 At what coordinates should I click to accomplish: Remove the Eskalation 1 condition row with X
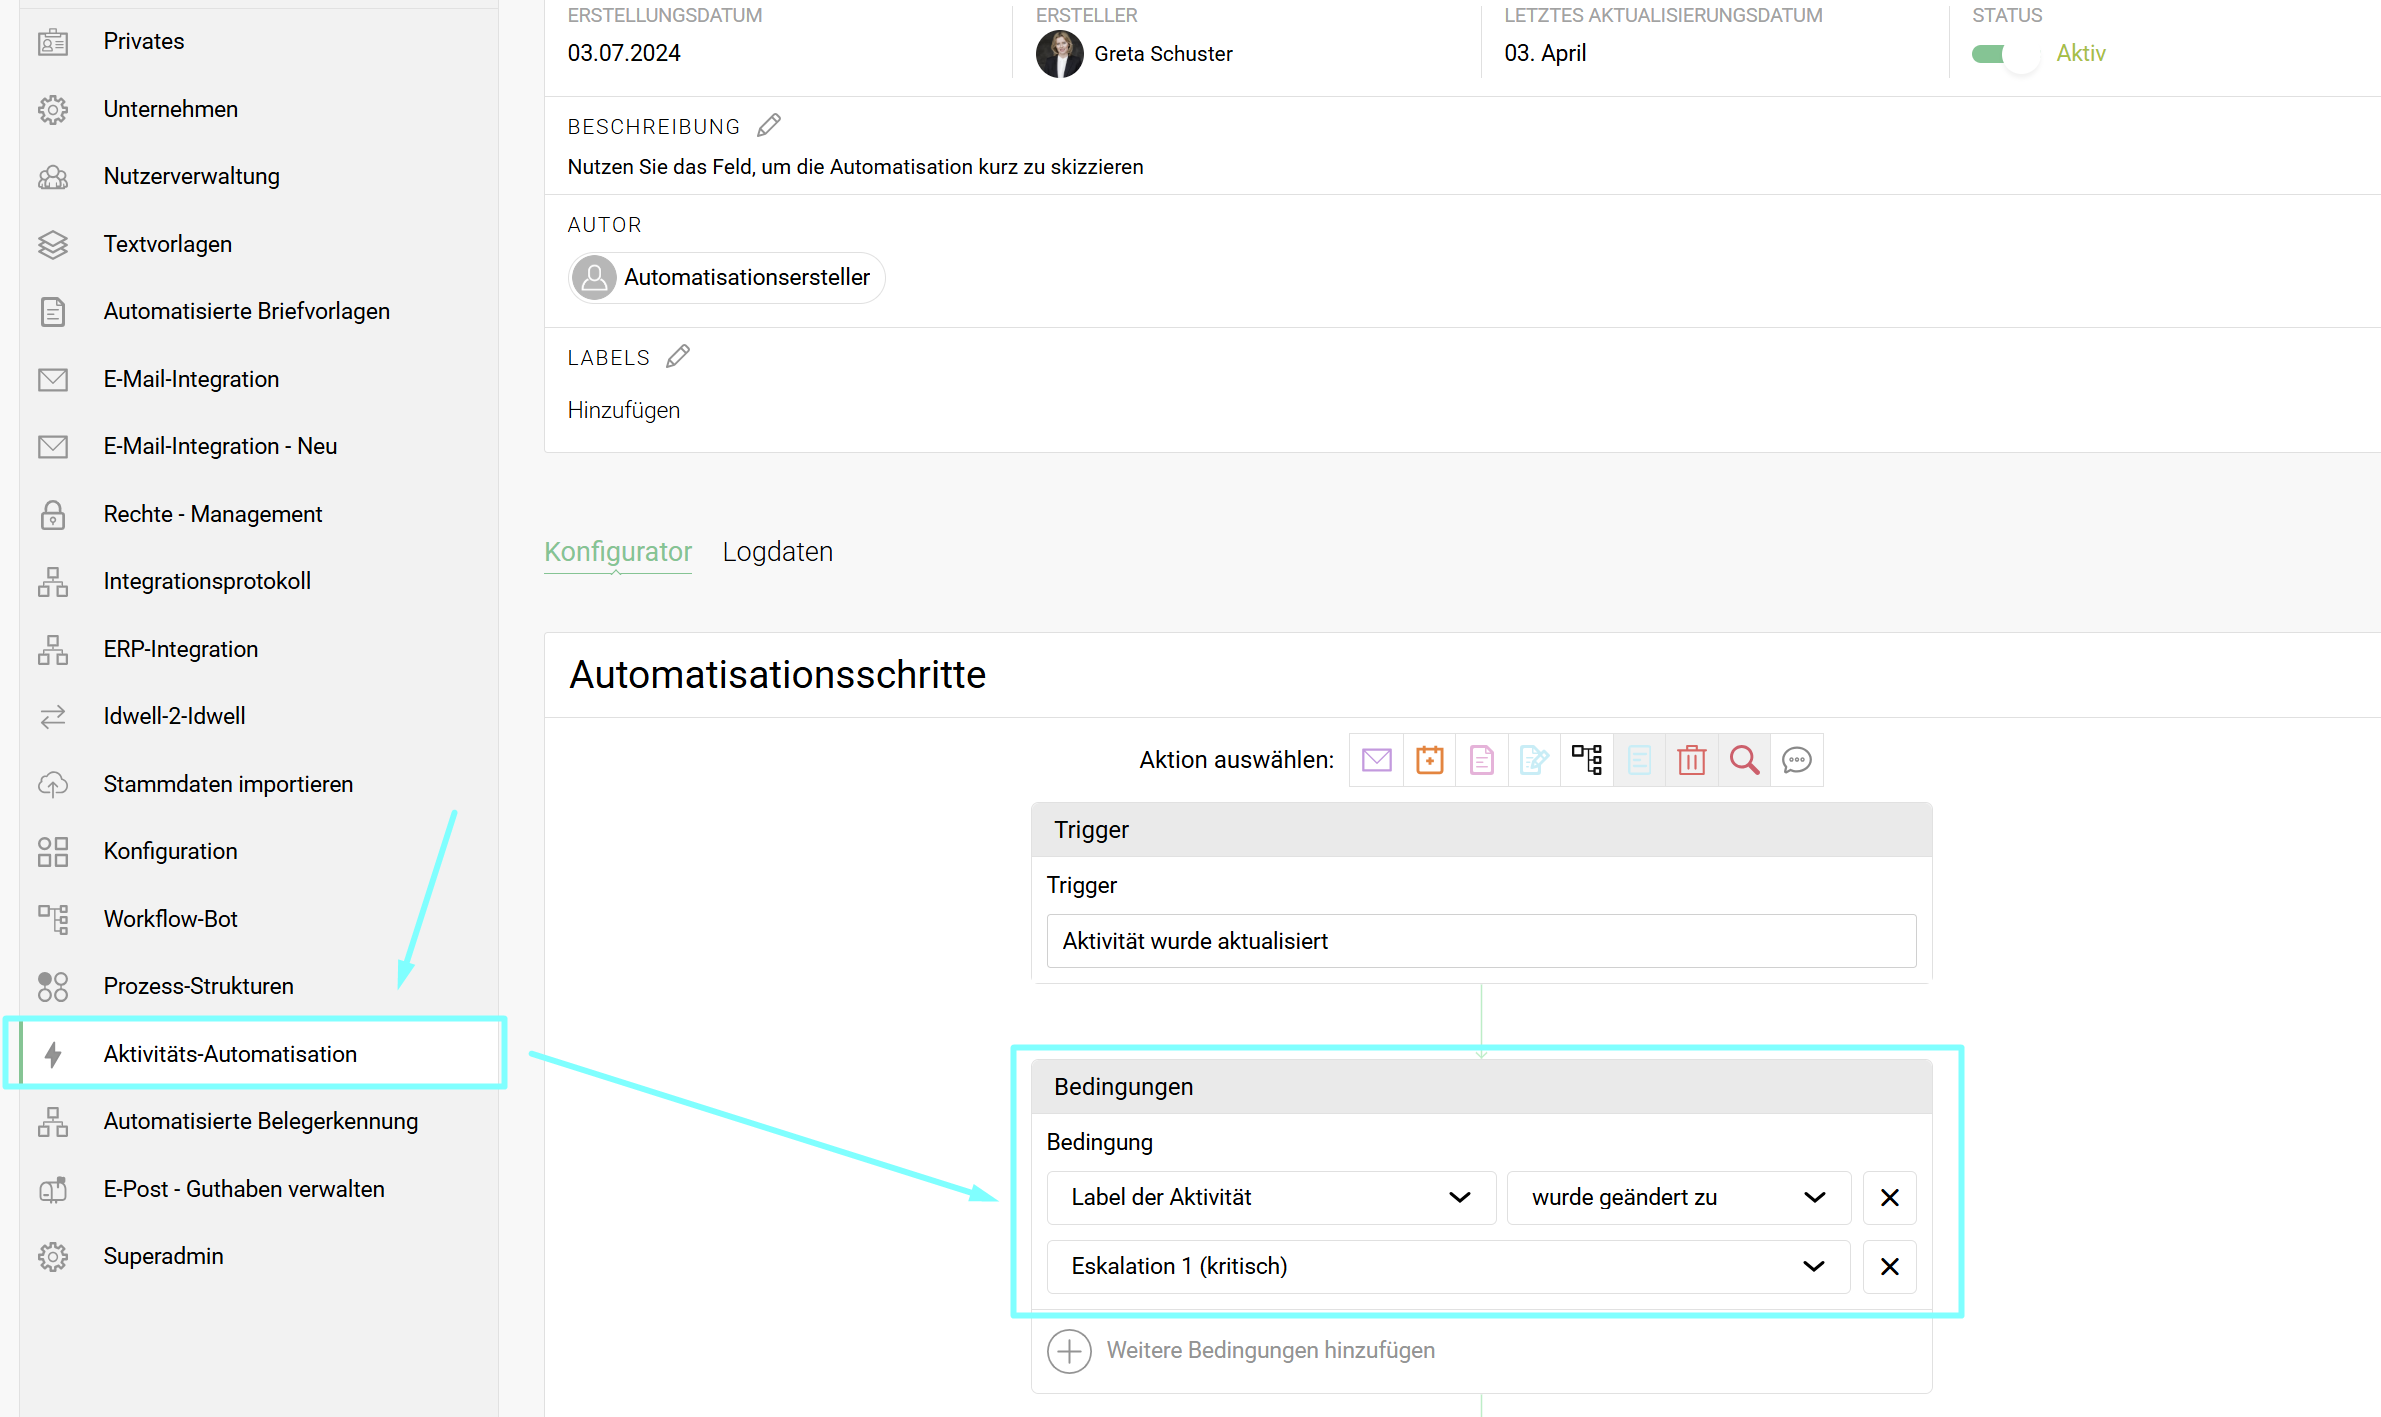1889,1266
